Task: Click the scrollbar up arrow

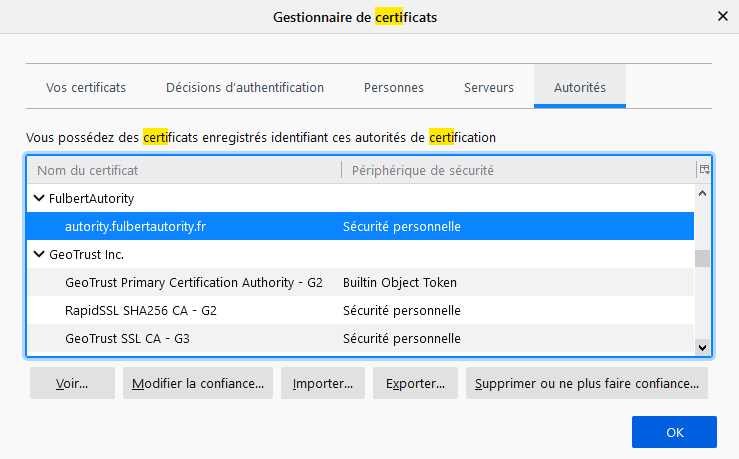Action: [702, 194]
